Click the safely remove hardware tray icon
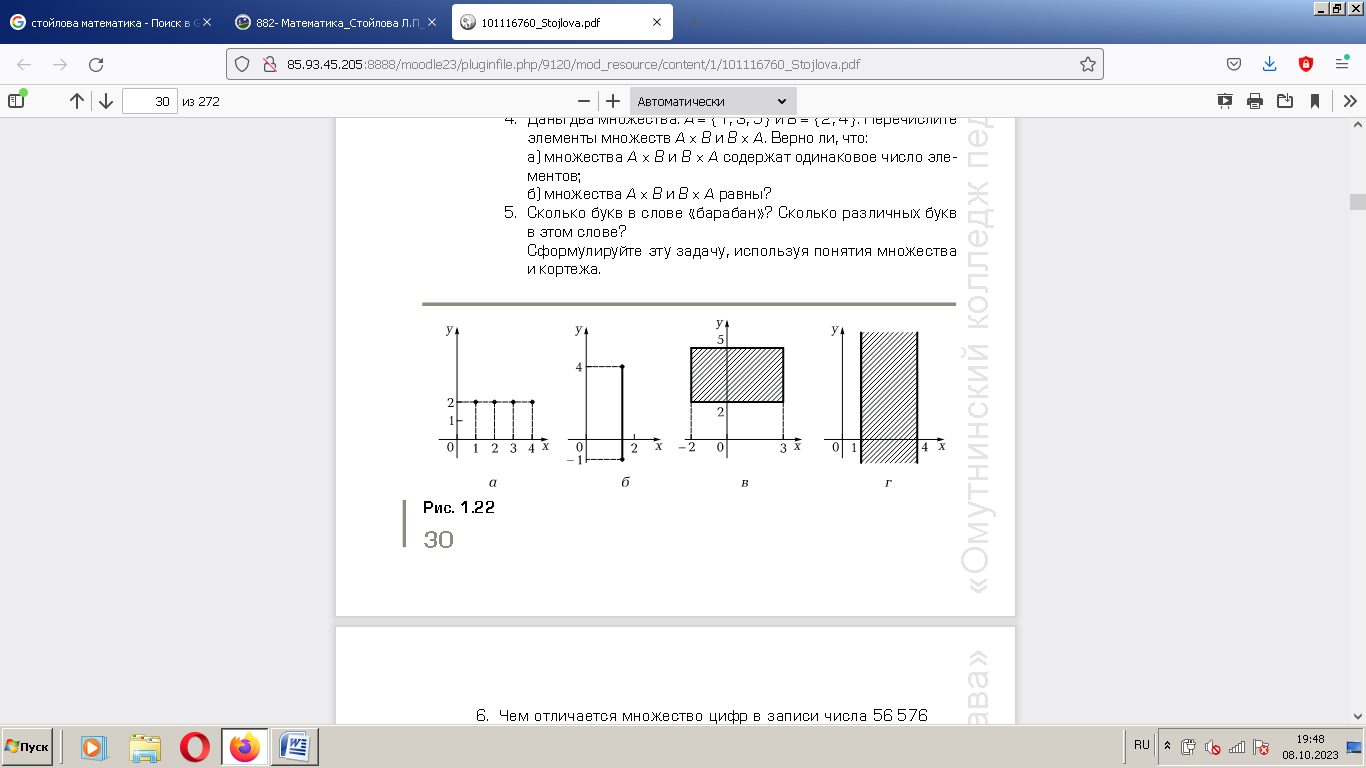The image size is (1366, 768). (1188, 747)
